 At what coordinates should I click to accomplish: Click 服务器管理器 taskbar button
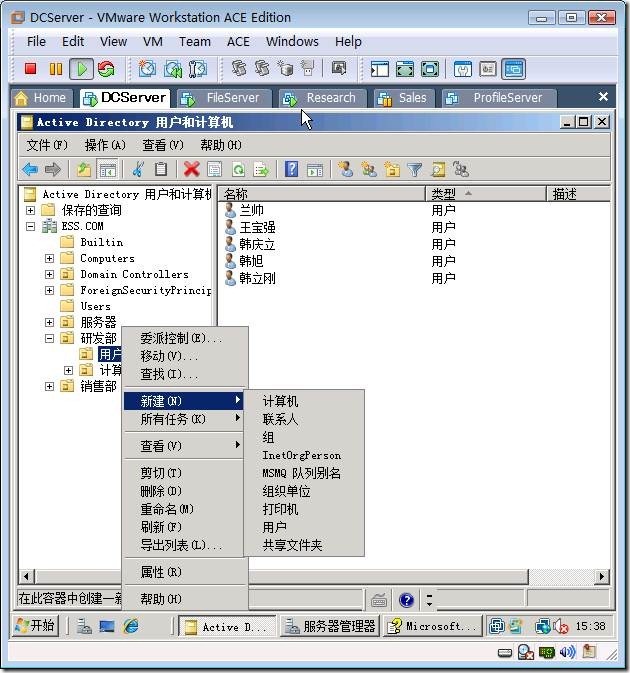pyautogui.click(x=330, y=626)
